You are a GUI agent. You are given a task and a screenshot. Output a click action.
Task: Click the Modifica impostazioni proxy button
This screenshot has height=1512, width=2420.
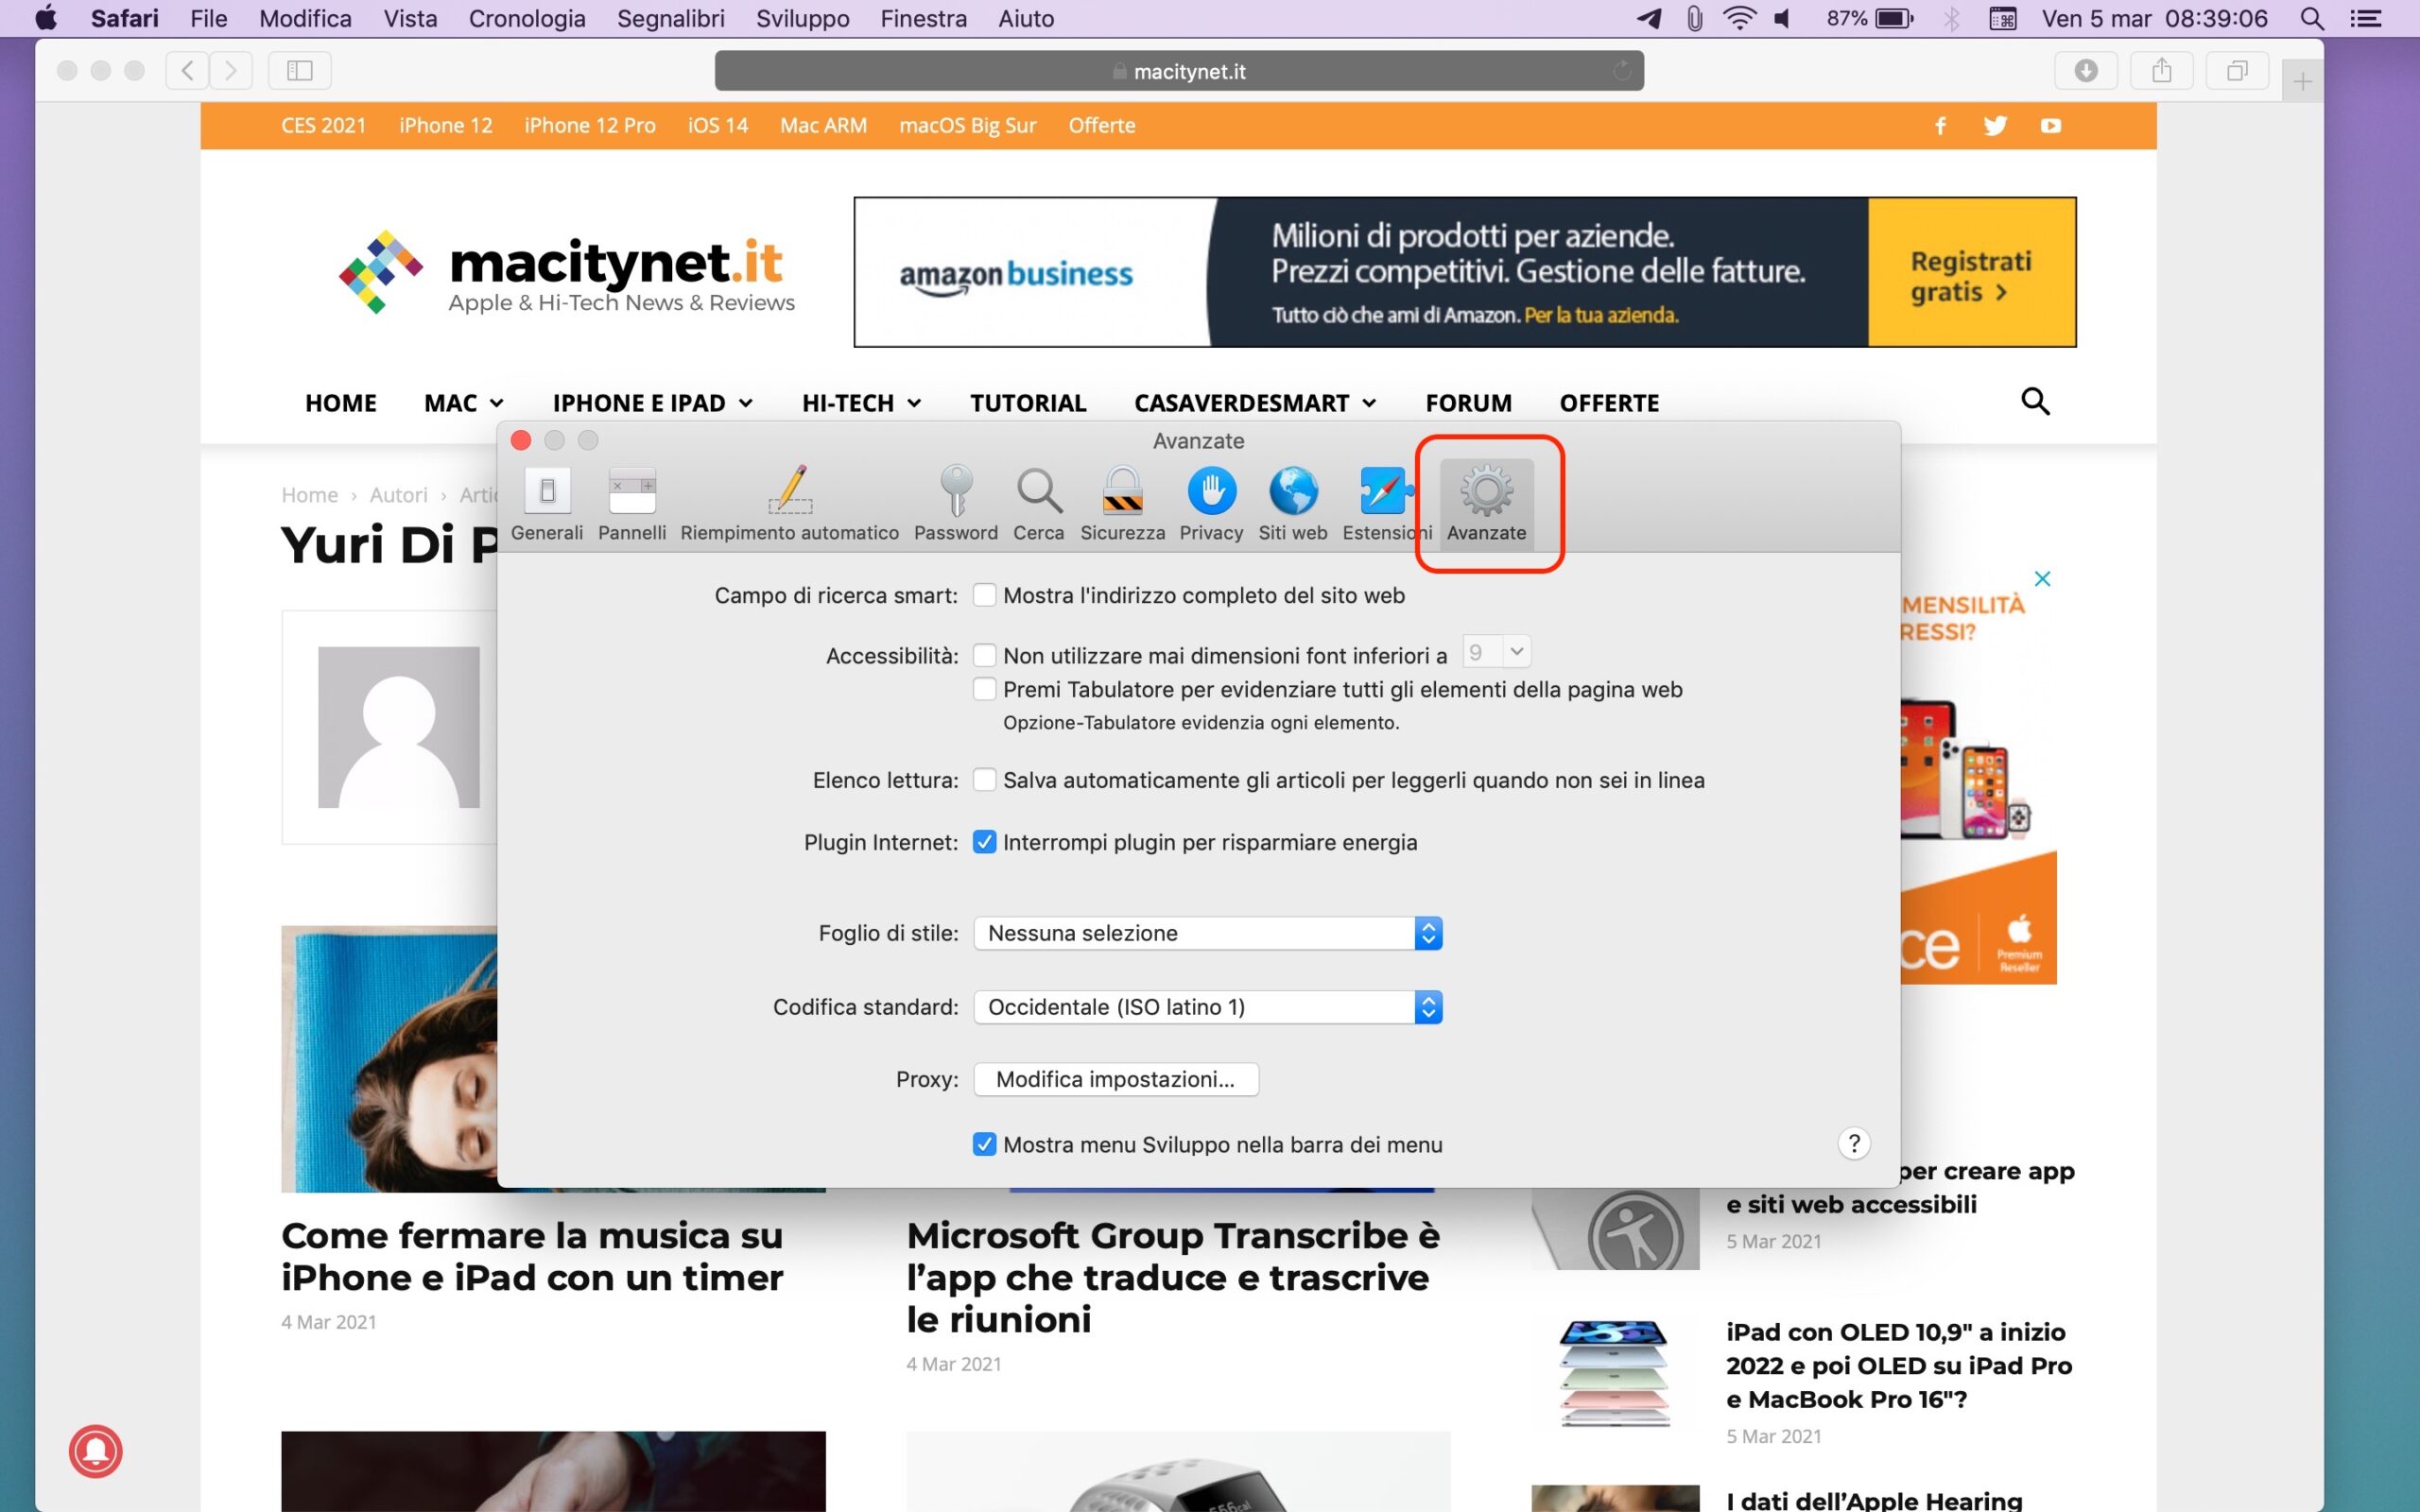click(1115, 1079)
